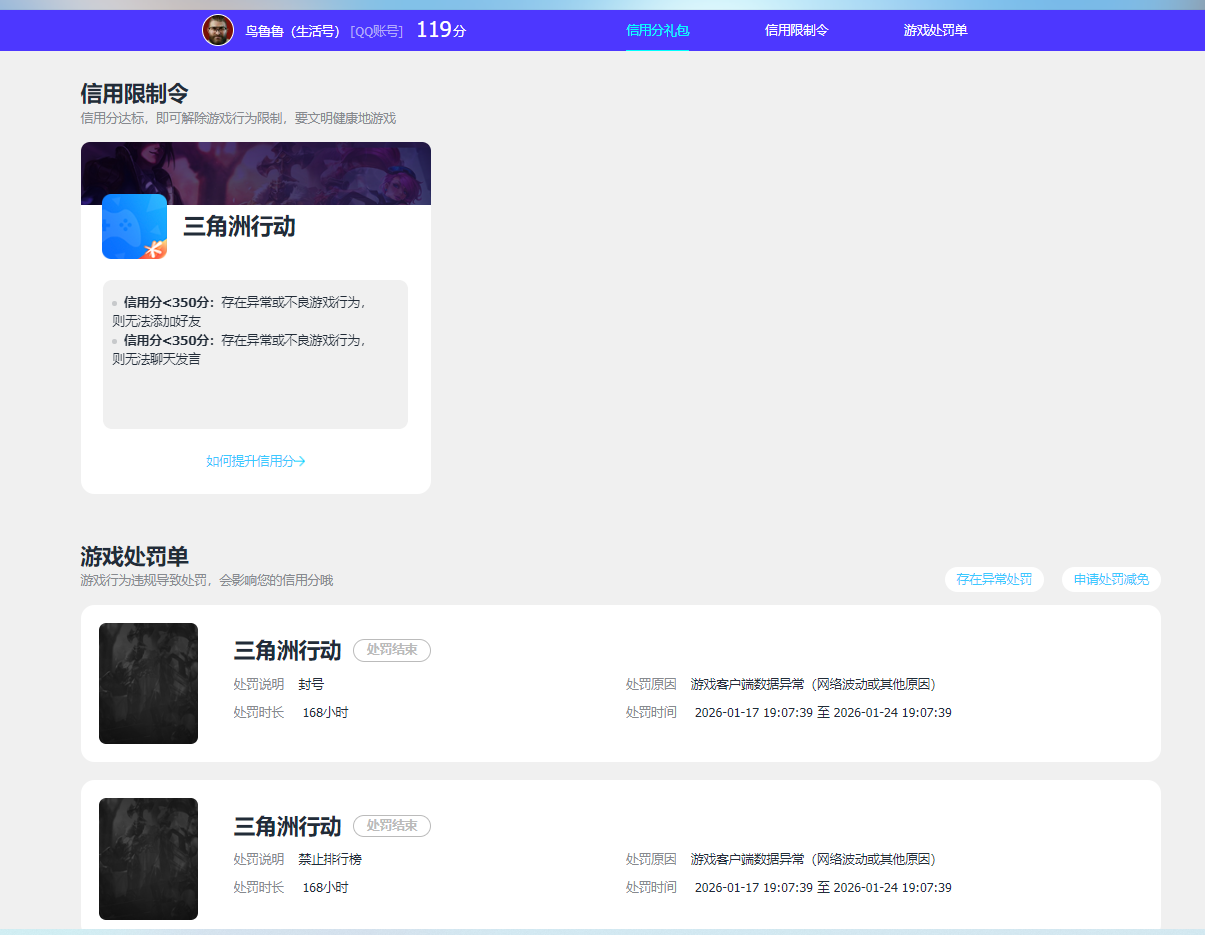Click the 三角洲行动 title on the 封号 card

tap(287, 651)
